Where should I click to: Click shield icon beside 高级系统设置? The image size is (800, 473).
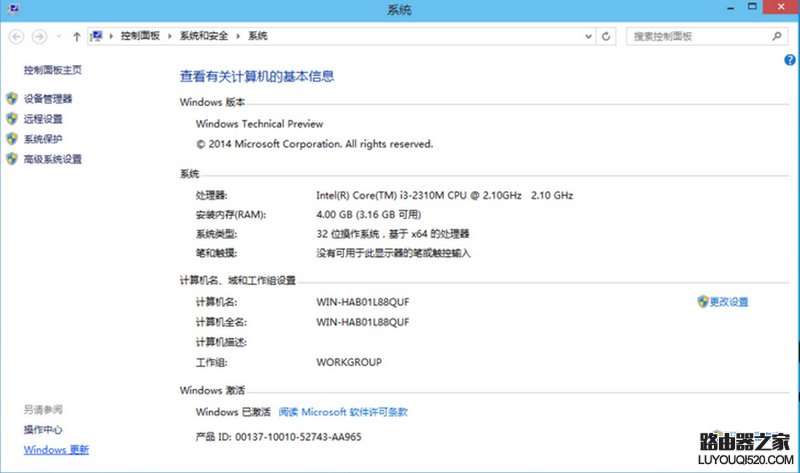[12, 158]
